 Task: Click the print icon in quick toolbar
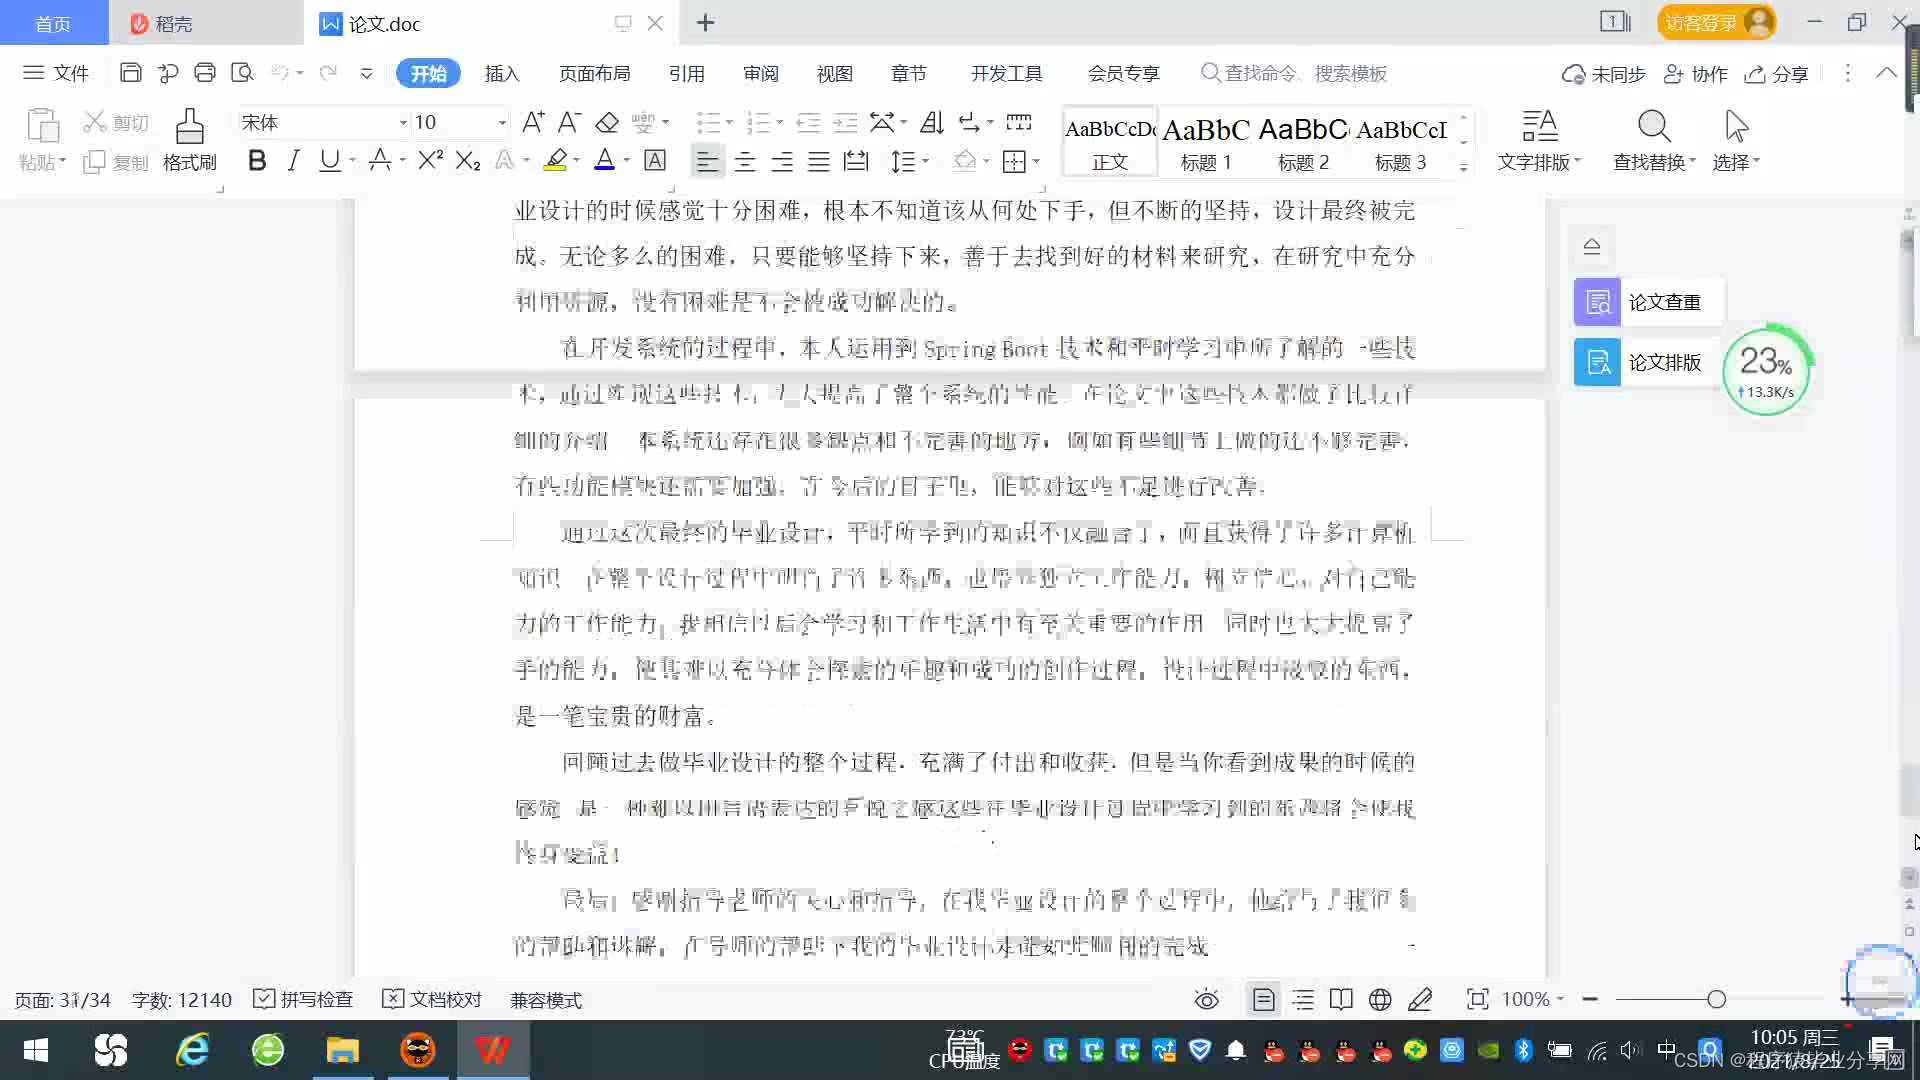205,73
